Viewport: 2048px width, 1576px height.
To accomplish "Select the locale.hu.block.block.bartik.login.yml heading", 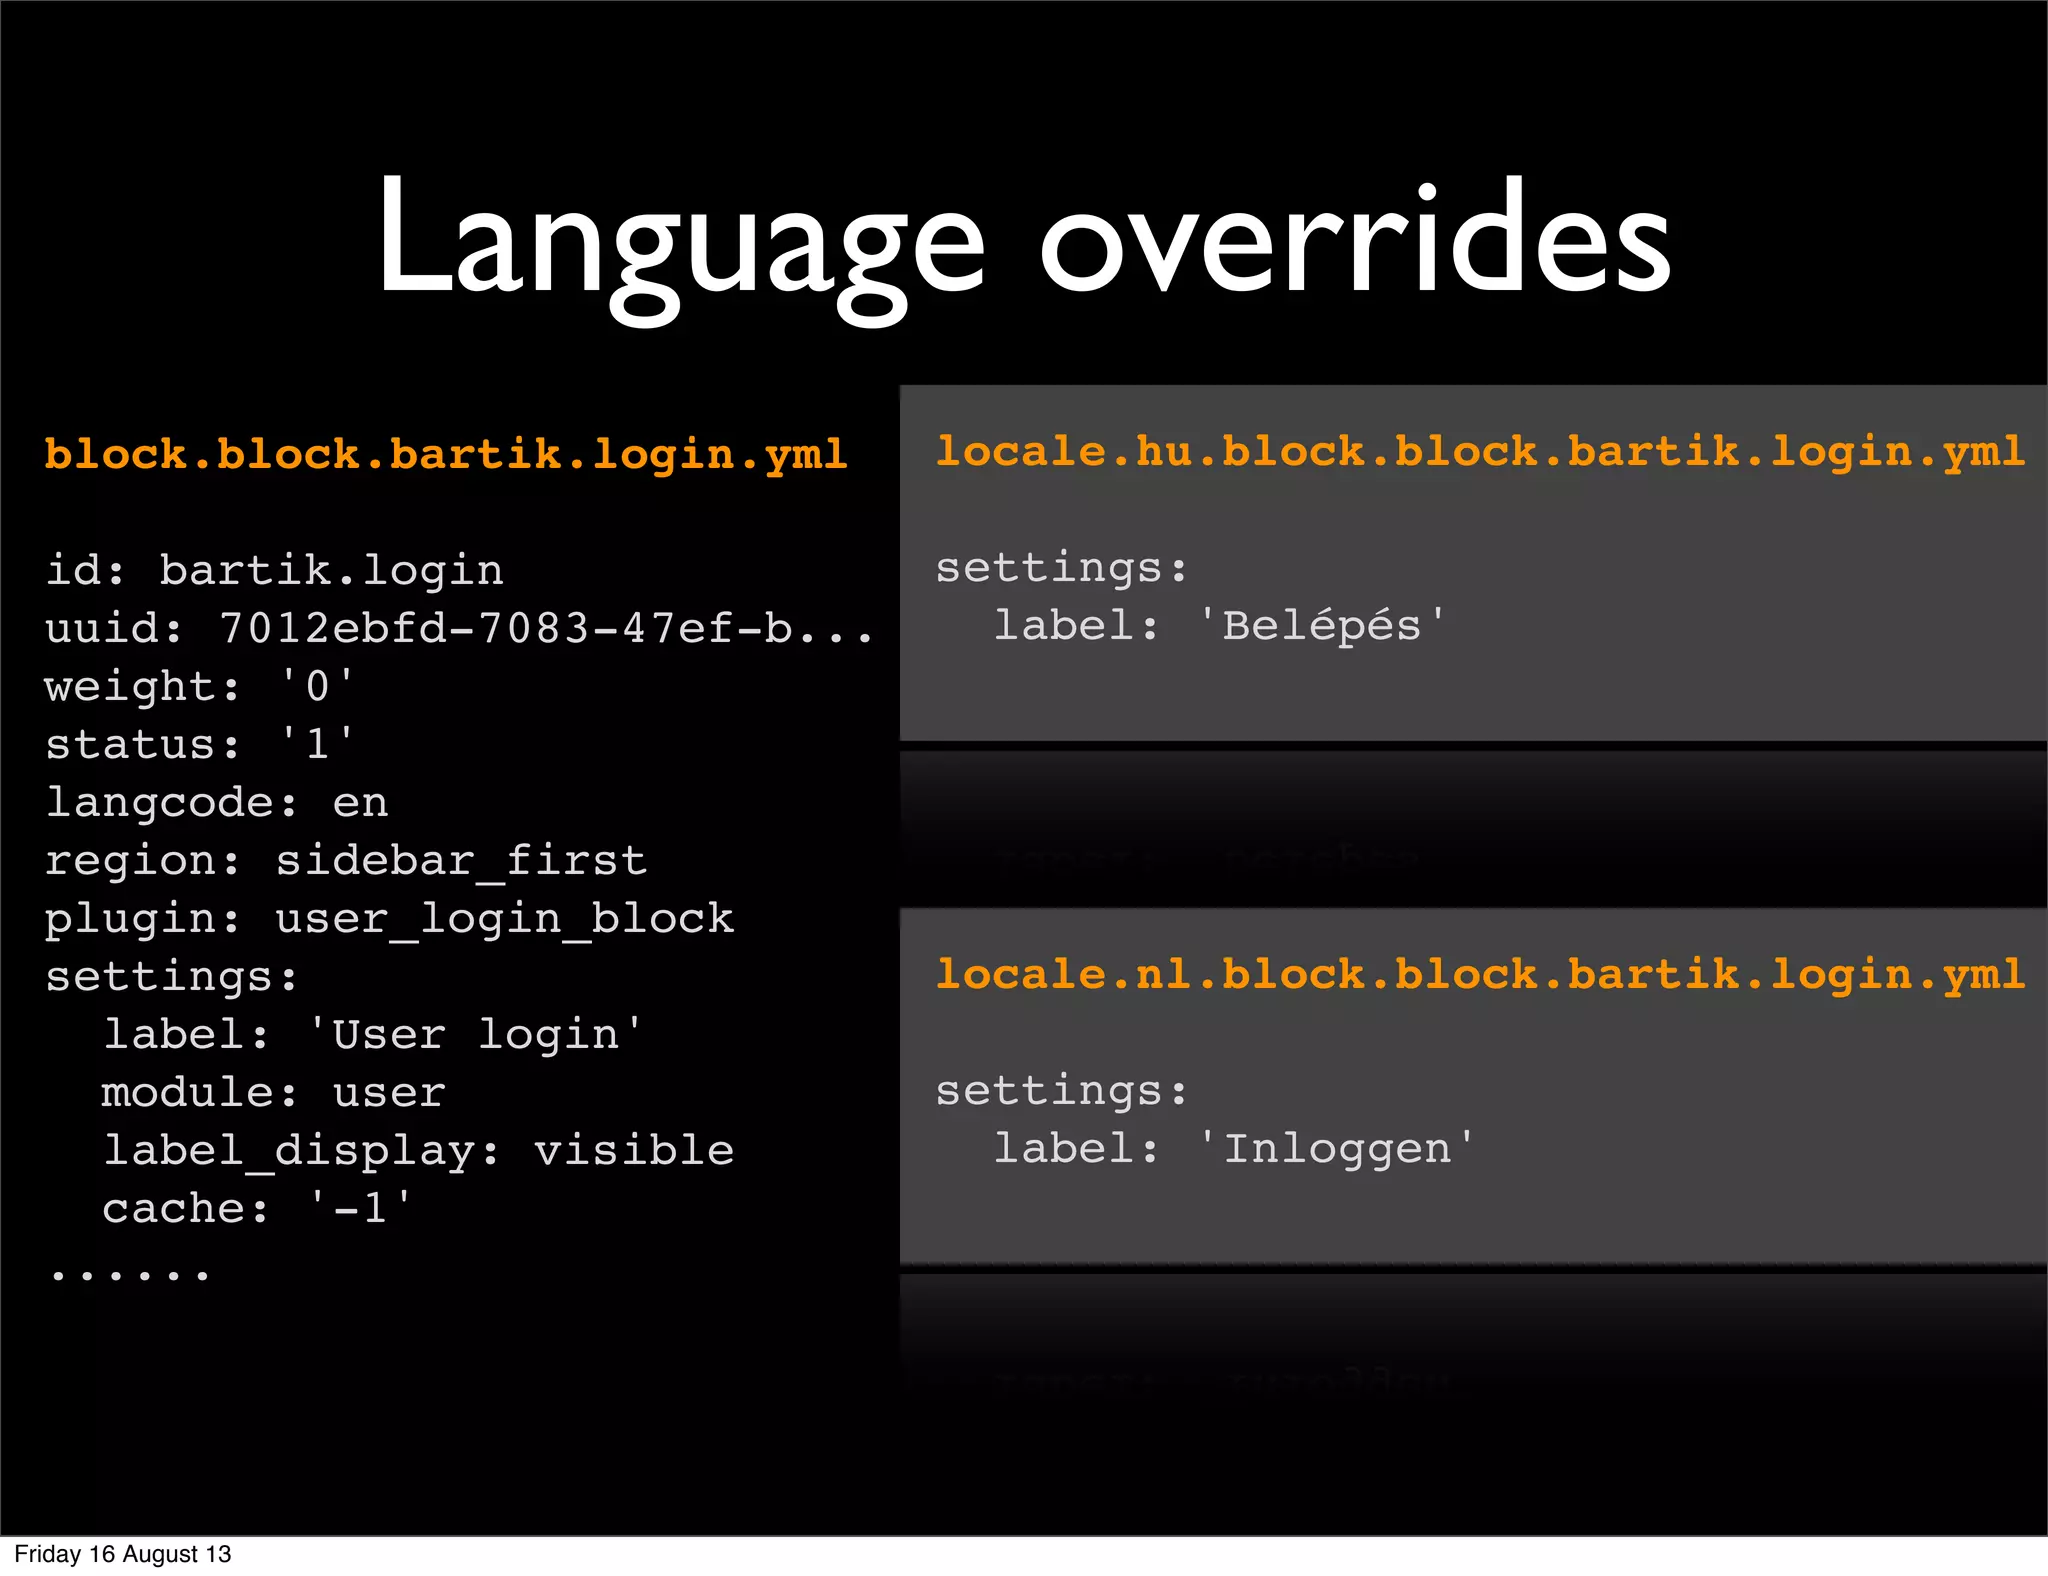I will click(1480, 453).
